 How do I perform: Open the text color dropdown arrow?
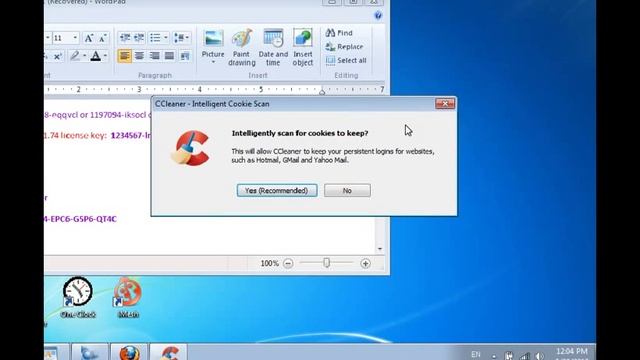click(x=105, y=56)
